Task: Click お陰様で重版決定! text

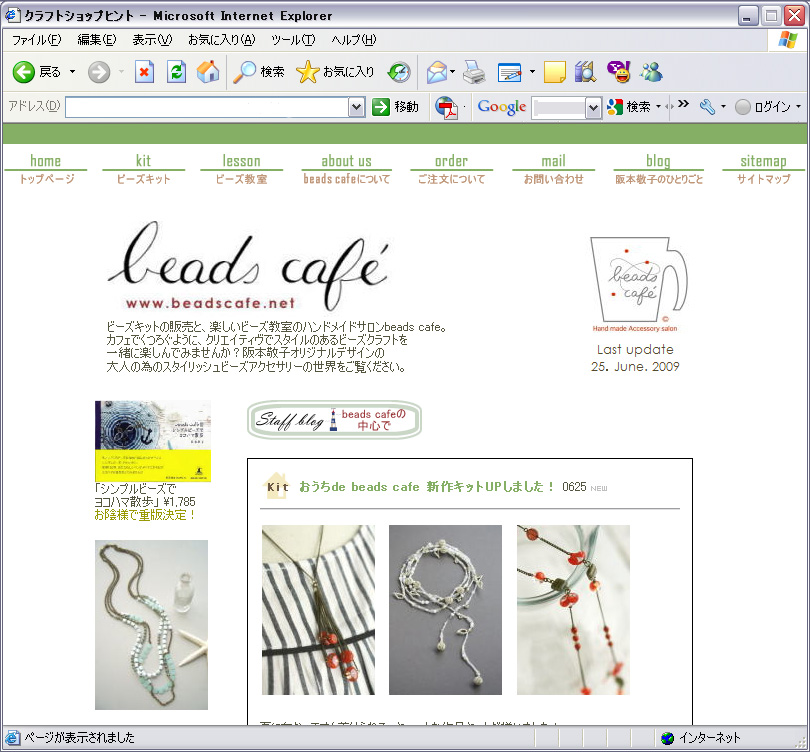Action: point(145,515)
